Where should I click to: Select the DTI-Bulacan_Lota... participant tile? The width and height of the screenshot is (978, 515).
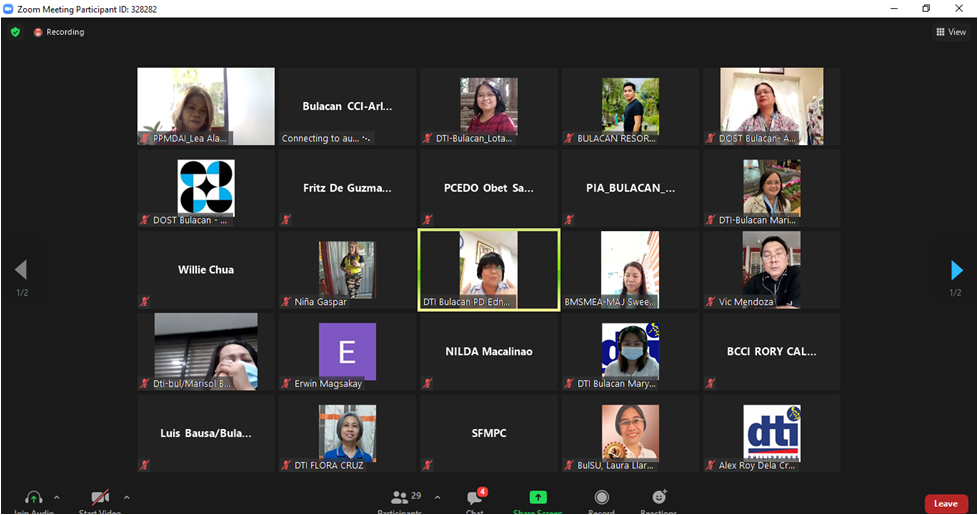pos(489,107)
